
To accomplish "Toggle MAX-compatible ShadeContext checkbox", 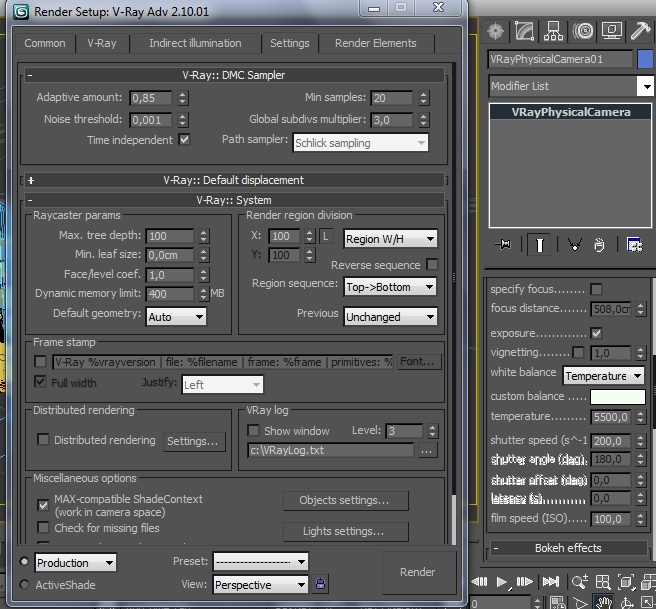I will pos(43,505).
